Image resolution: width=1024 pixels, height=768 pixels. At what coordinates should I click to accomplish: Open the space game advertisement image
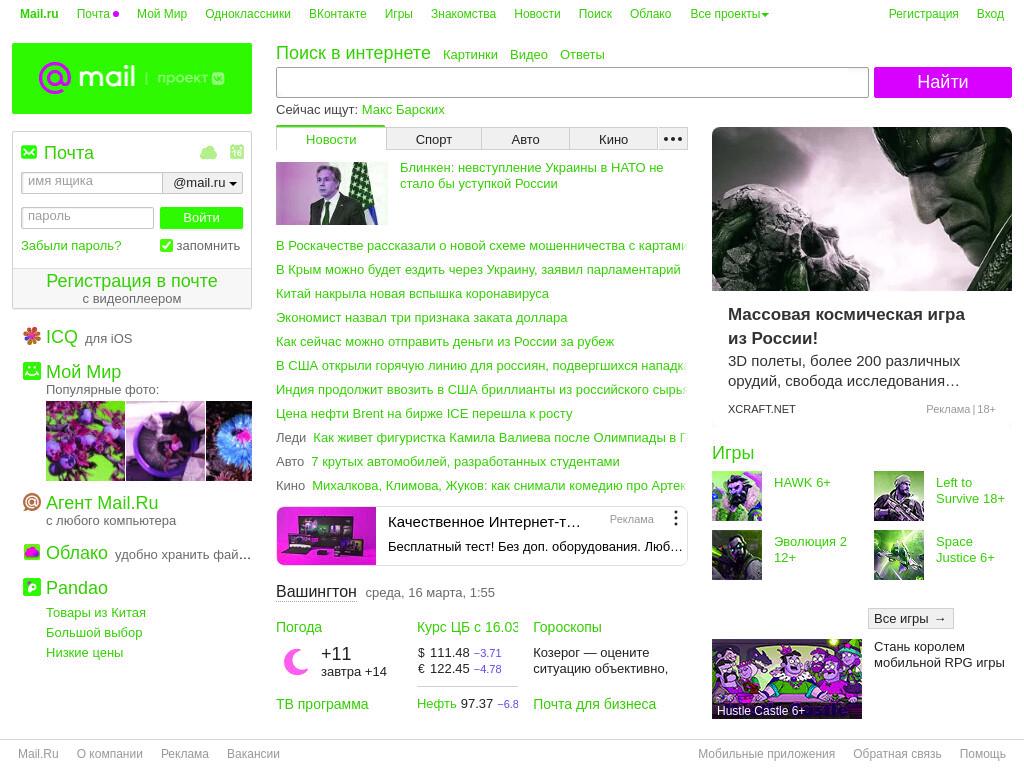click(862, 209)
